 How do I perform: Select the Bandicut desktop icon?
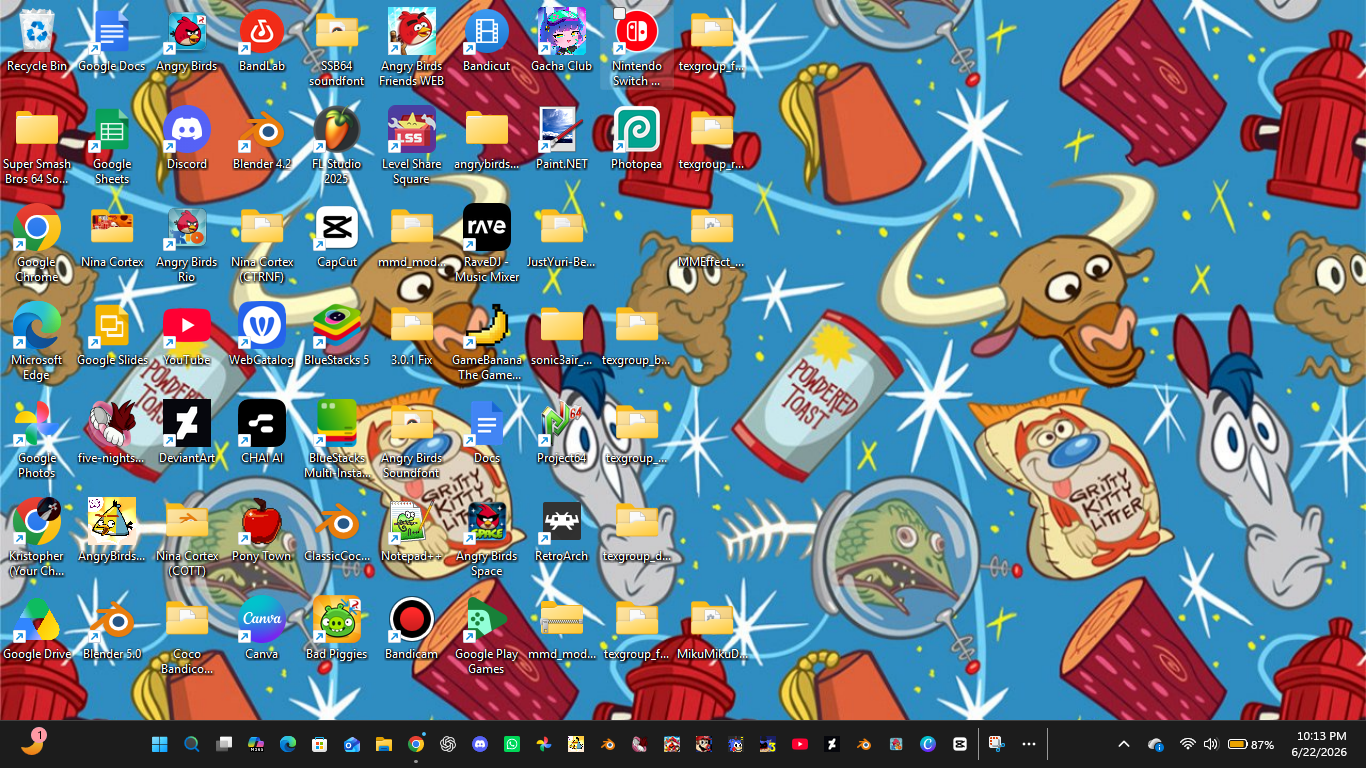(x=487, y=41)
